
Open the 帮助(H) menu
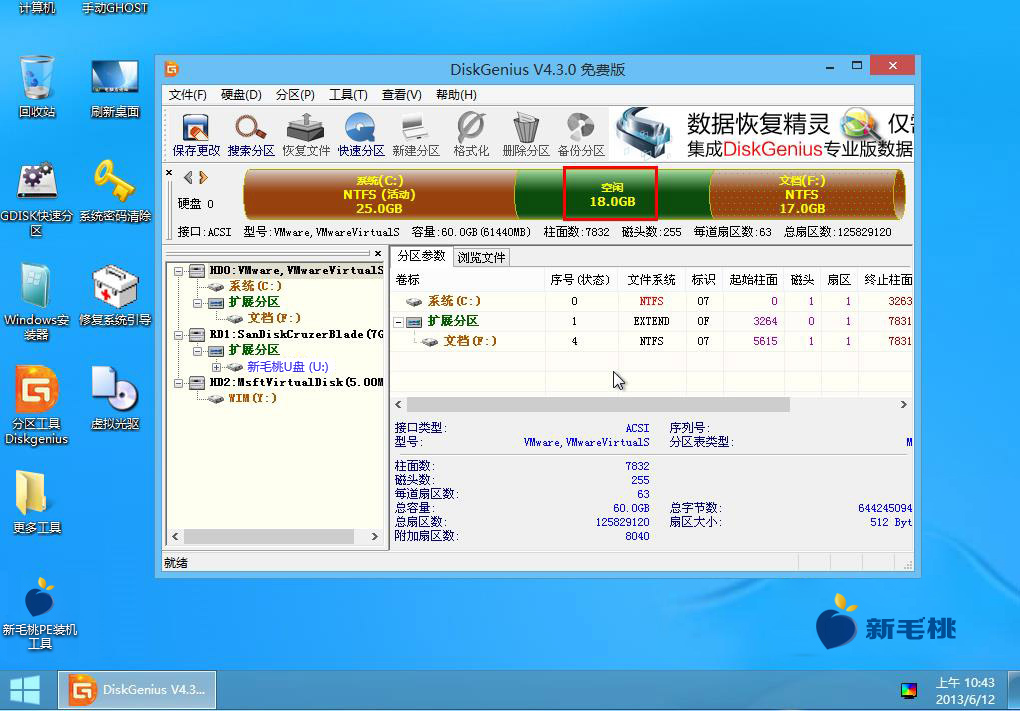[x=456, y=95]
